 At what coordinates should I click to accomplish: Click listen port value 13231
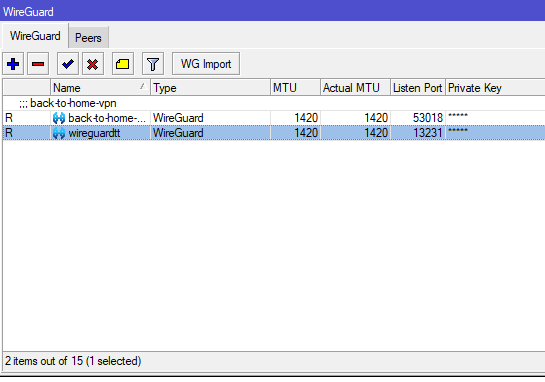point(428,133)
